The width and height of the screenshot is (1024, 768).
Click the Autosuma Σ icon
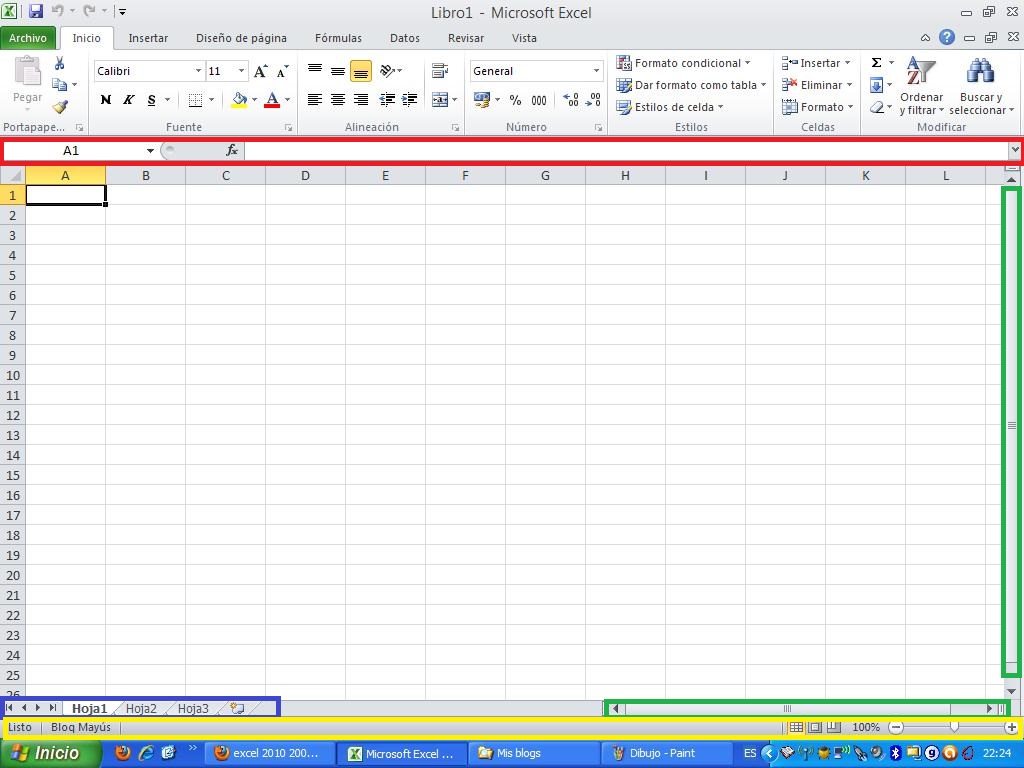[x=875, y=62]
